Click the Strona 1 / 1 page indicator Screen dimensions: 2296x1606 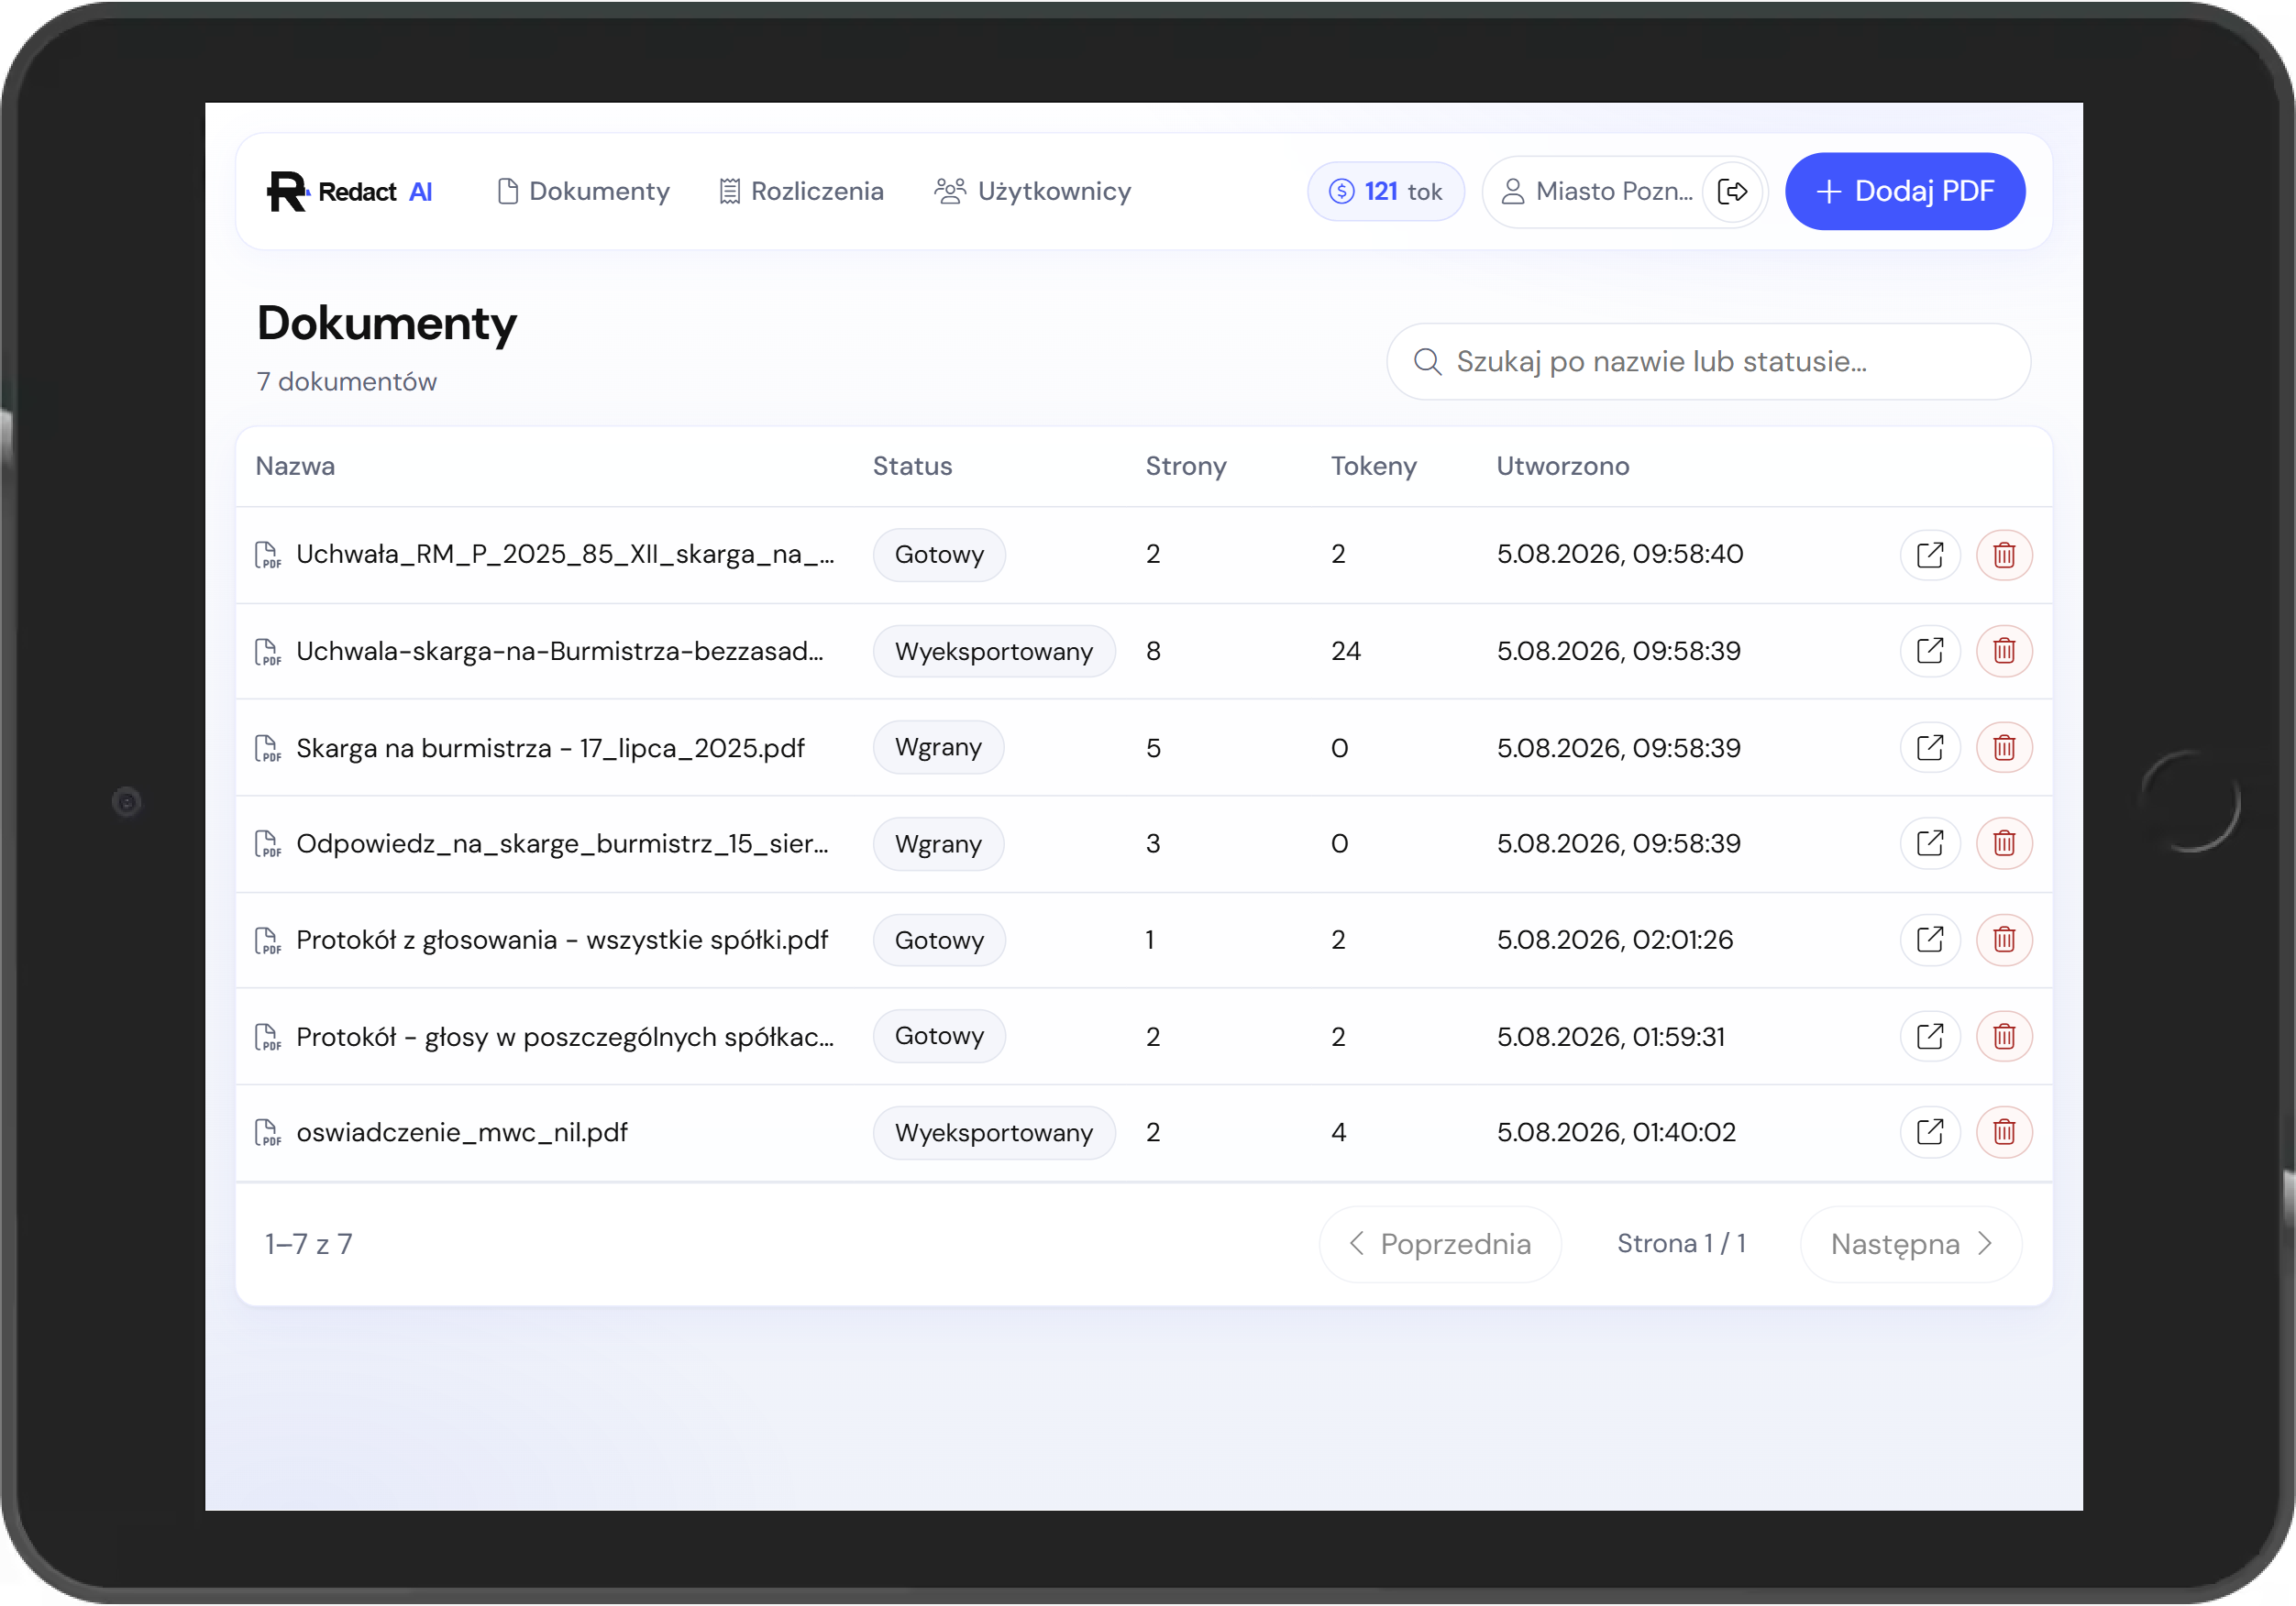[x=1680, y=1243]
